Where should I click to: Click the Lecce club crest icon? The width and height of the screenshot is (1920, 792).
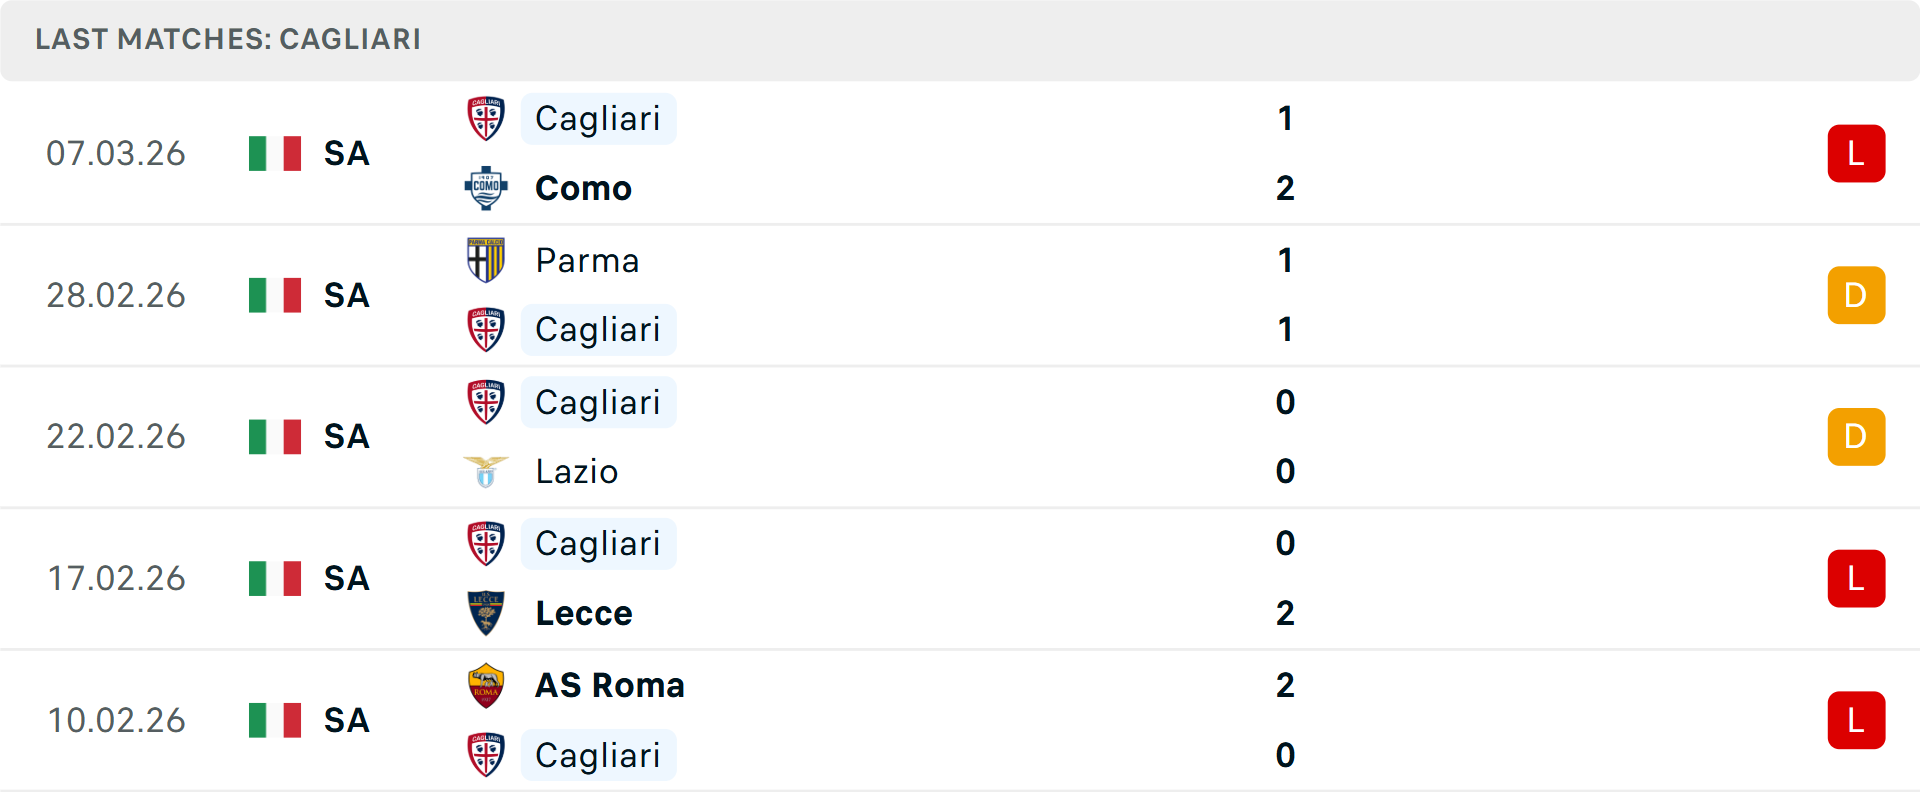(x=486, y=613)
